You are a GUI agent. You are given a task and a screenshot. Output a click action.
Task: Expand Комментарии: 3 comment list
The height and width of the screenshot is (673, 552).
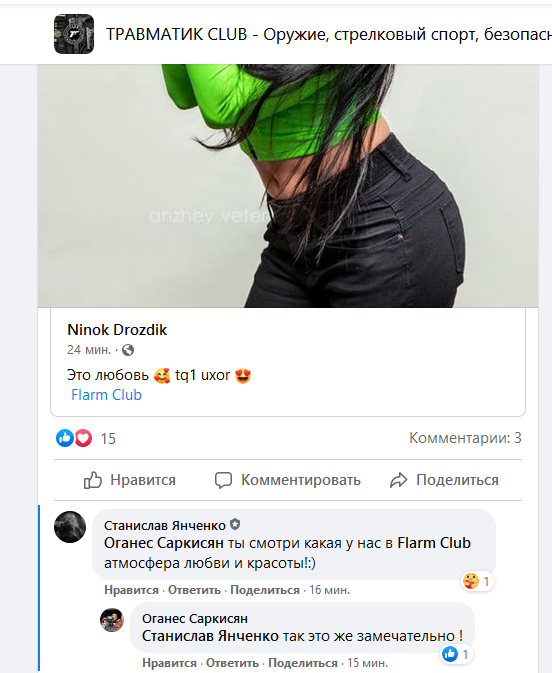(x=465, y=438)
